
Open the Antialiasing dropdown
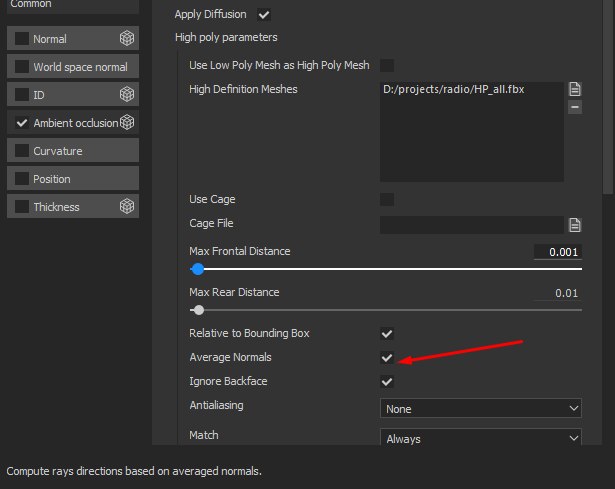click(x=480, y=409)
